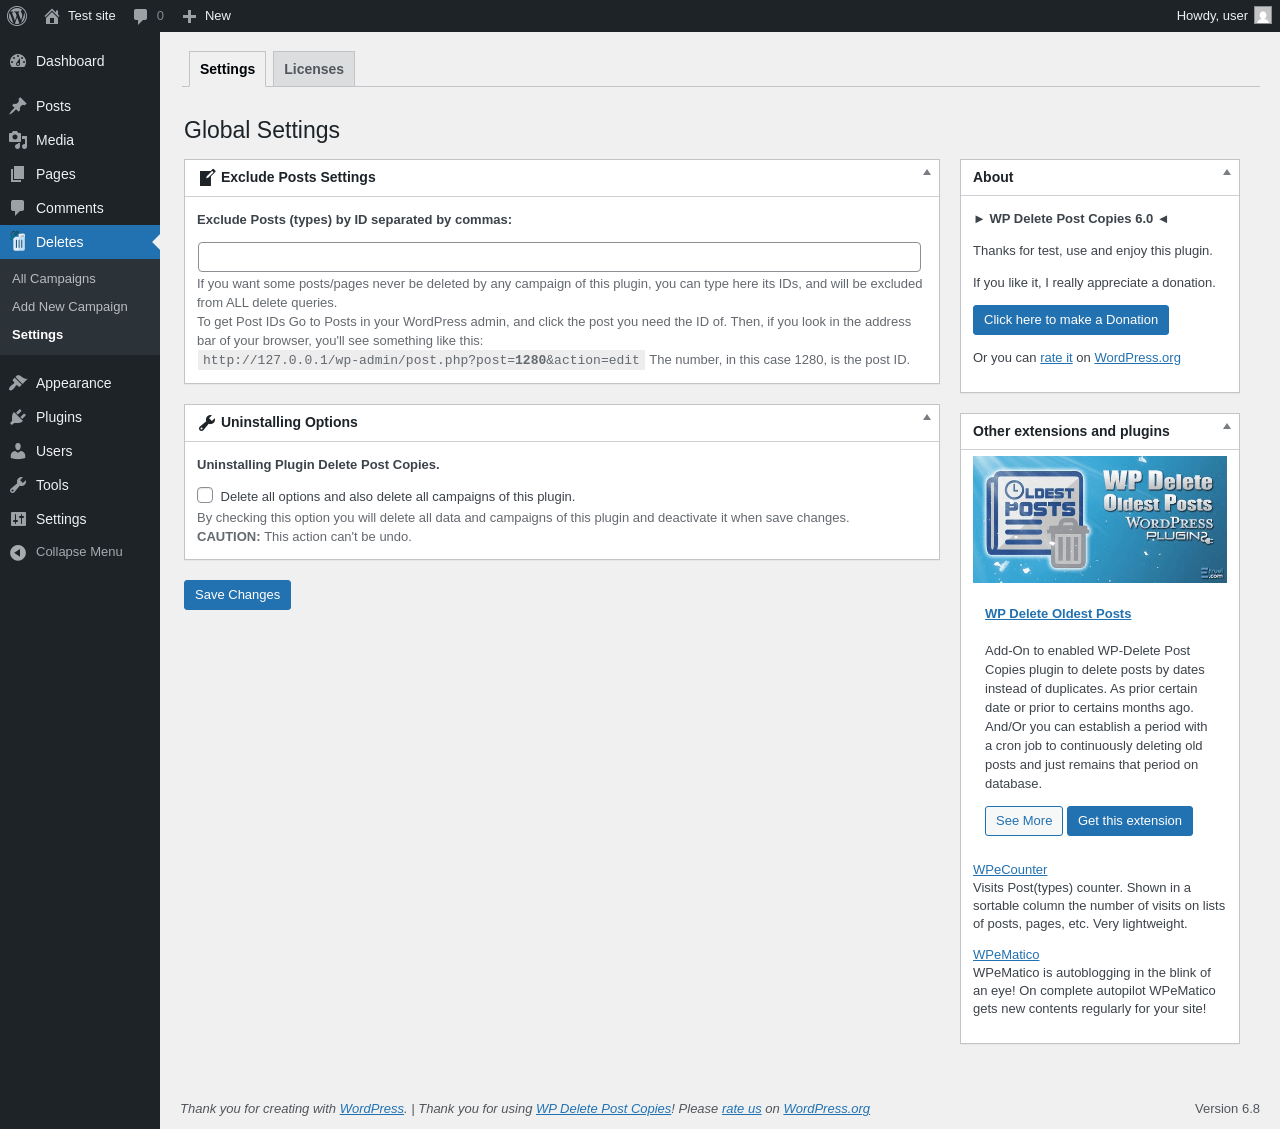Click the Tools wrench icon in sidebar
This screenshot has height=1129, width=1280.
[x=18, y=485]
